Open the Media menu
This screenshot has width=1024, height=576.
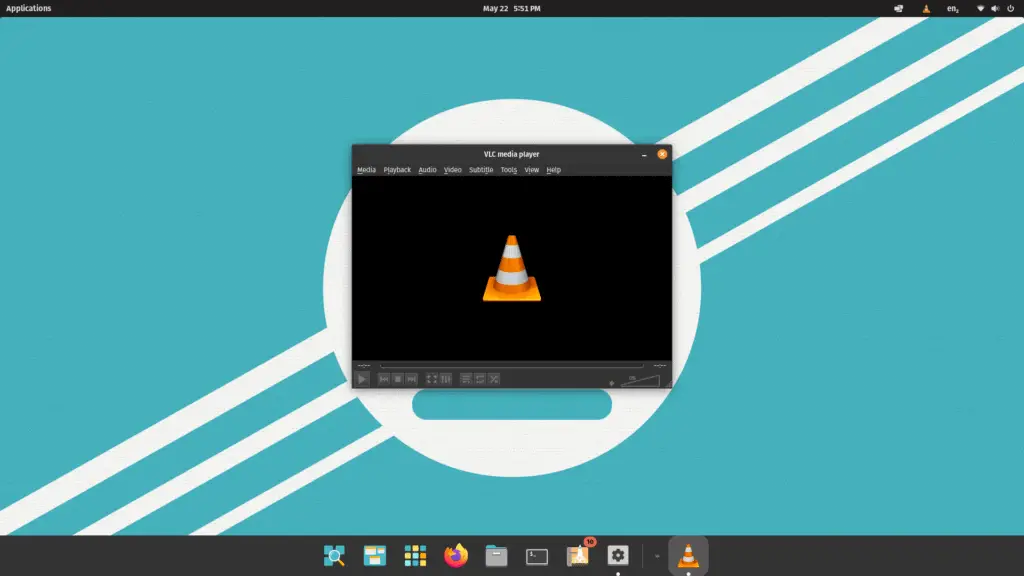(366, 170)
